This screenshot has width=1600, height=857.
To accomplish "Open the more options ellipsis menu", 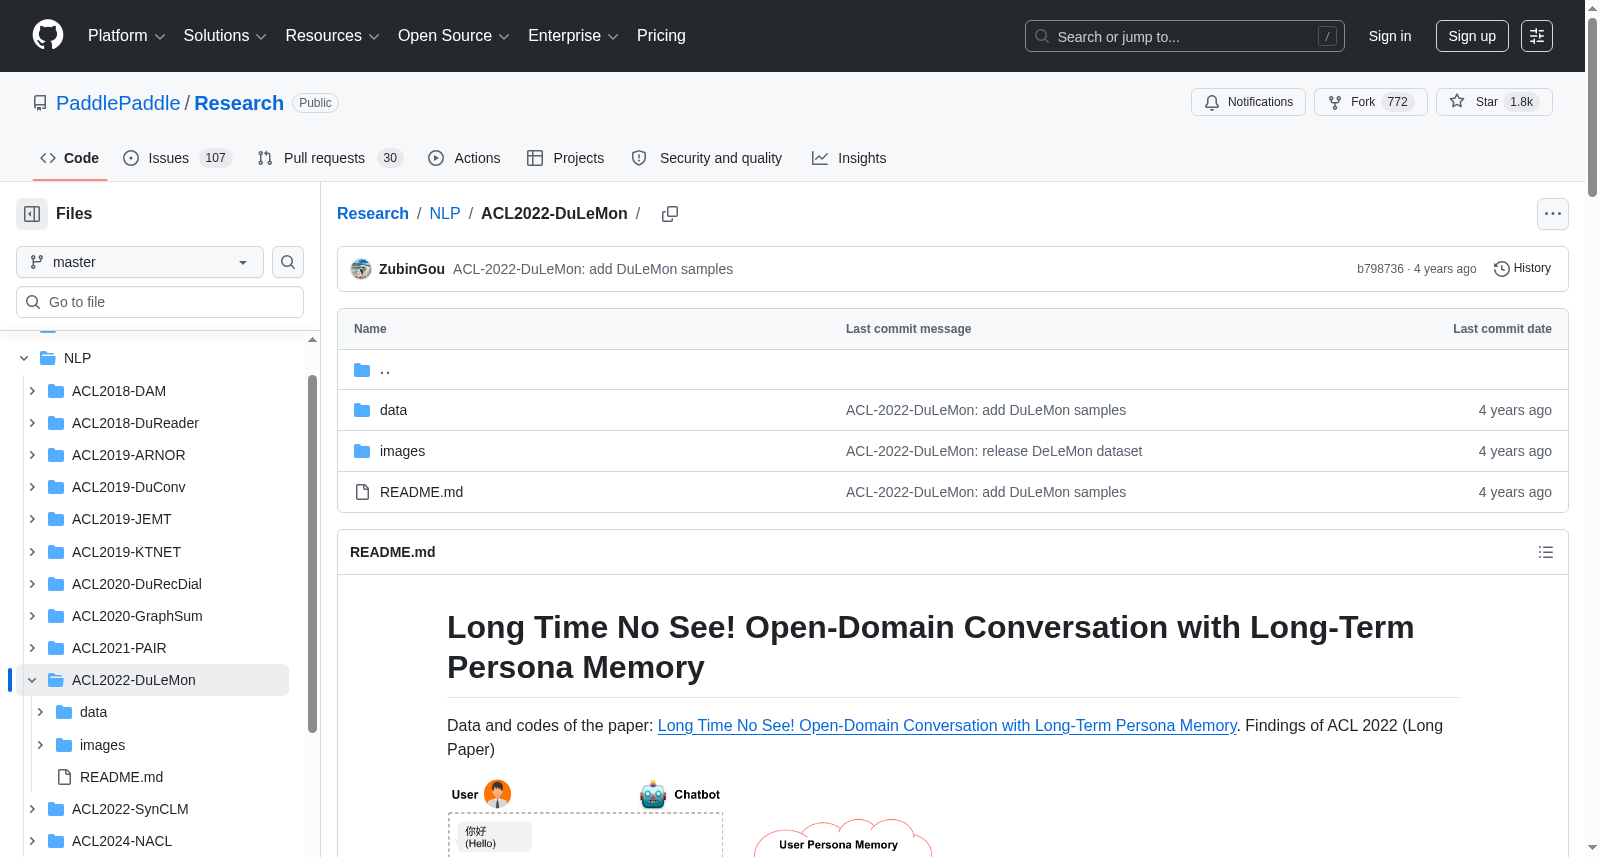I will coord(1553,214).
